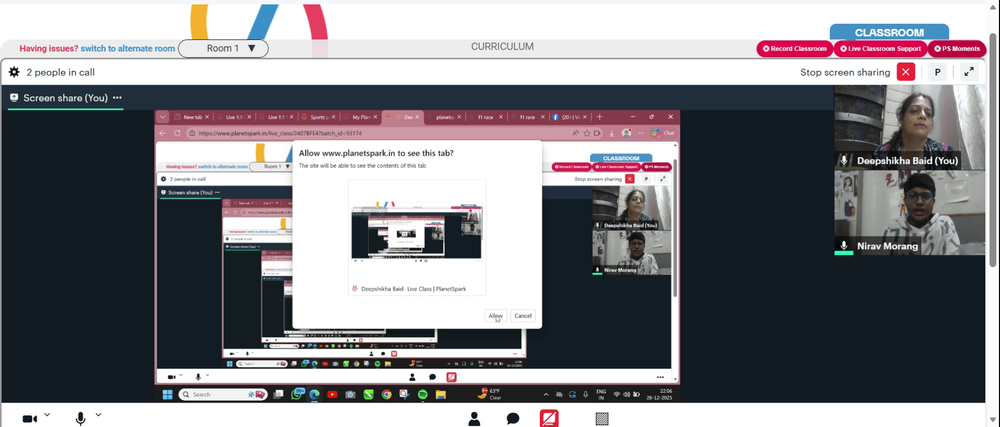Open the Copilot Chat button in the browser
1000x427 pixels.
663,133
